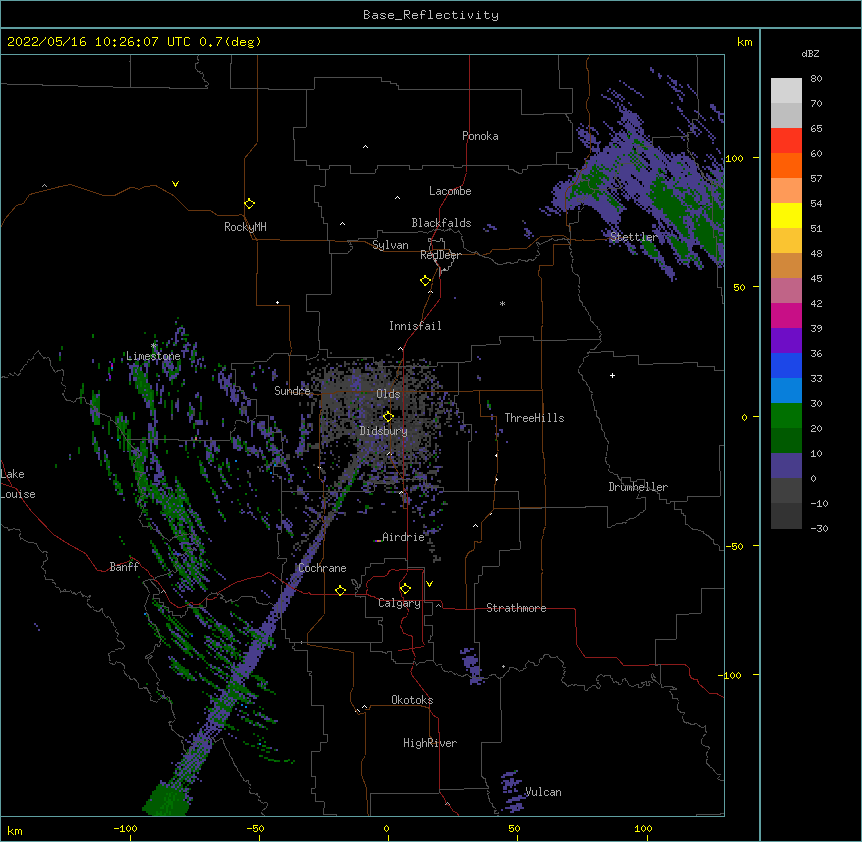Viewport: 862px width, 842px height.
Task: Click white asterisk marker east of Innisfail
Action: click(502, 303)
